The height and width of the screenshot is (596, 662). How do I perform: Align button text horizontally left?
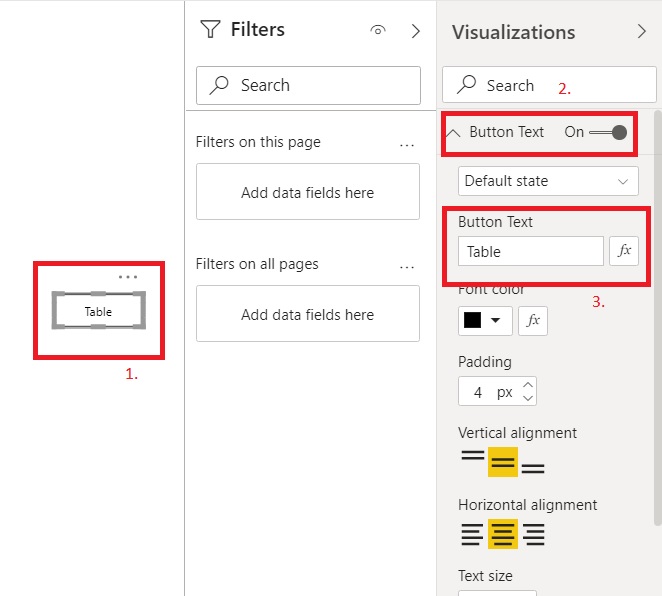pos(472,534)
